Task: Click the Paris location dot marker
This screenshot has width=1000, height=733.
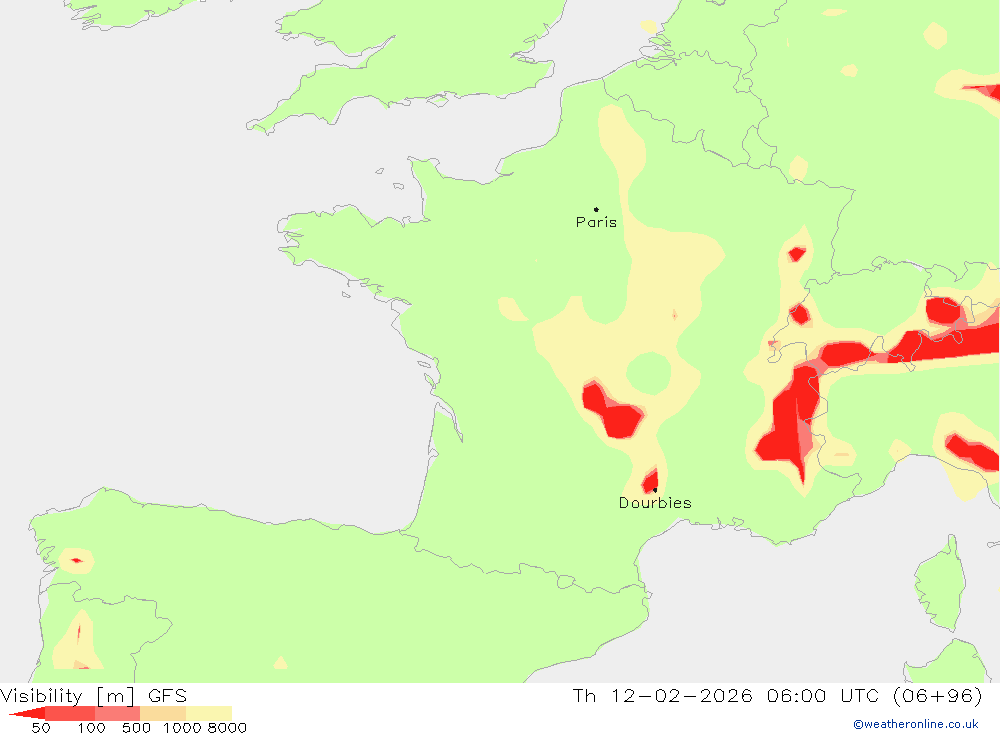Action: tap(596, 209)
